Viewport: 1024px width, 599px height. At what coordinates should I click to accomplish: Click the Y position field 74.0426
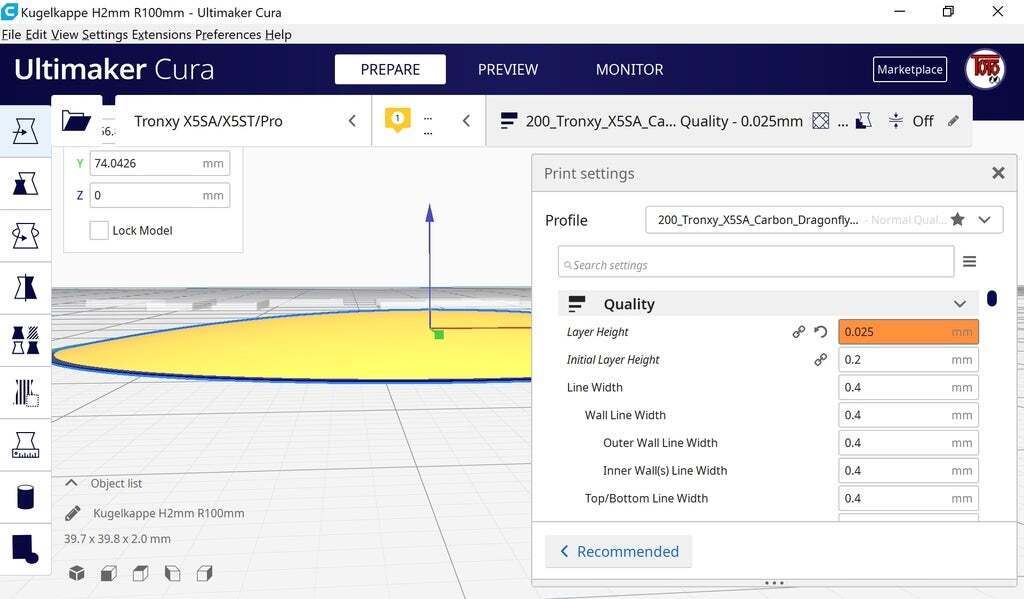coord(159,163)
